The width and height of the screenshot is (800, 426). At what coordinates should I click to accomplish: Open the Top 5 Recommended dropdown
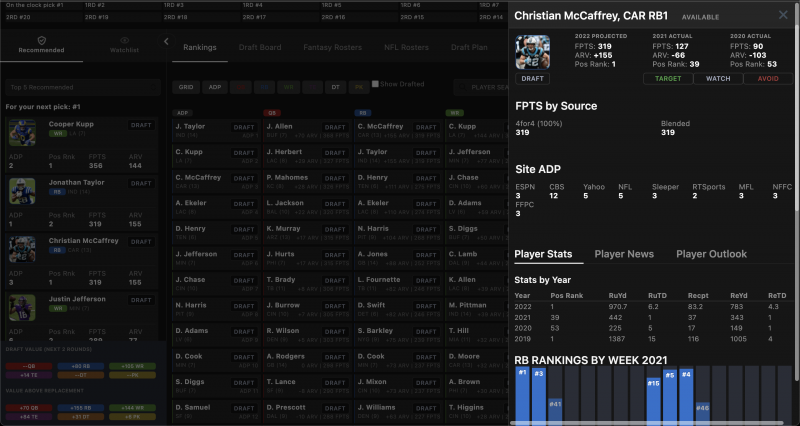(83, 87)
